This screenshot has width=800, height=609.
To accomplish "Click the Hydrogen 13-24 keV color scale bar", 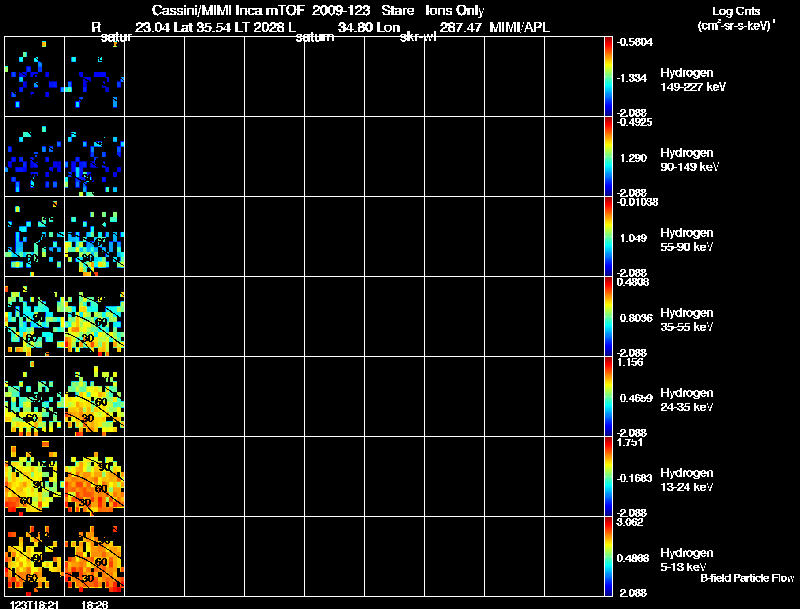I will 608,477.
